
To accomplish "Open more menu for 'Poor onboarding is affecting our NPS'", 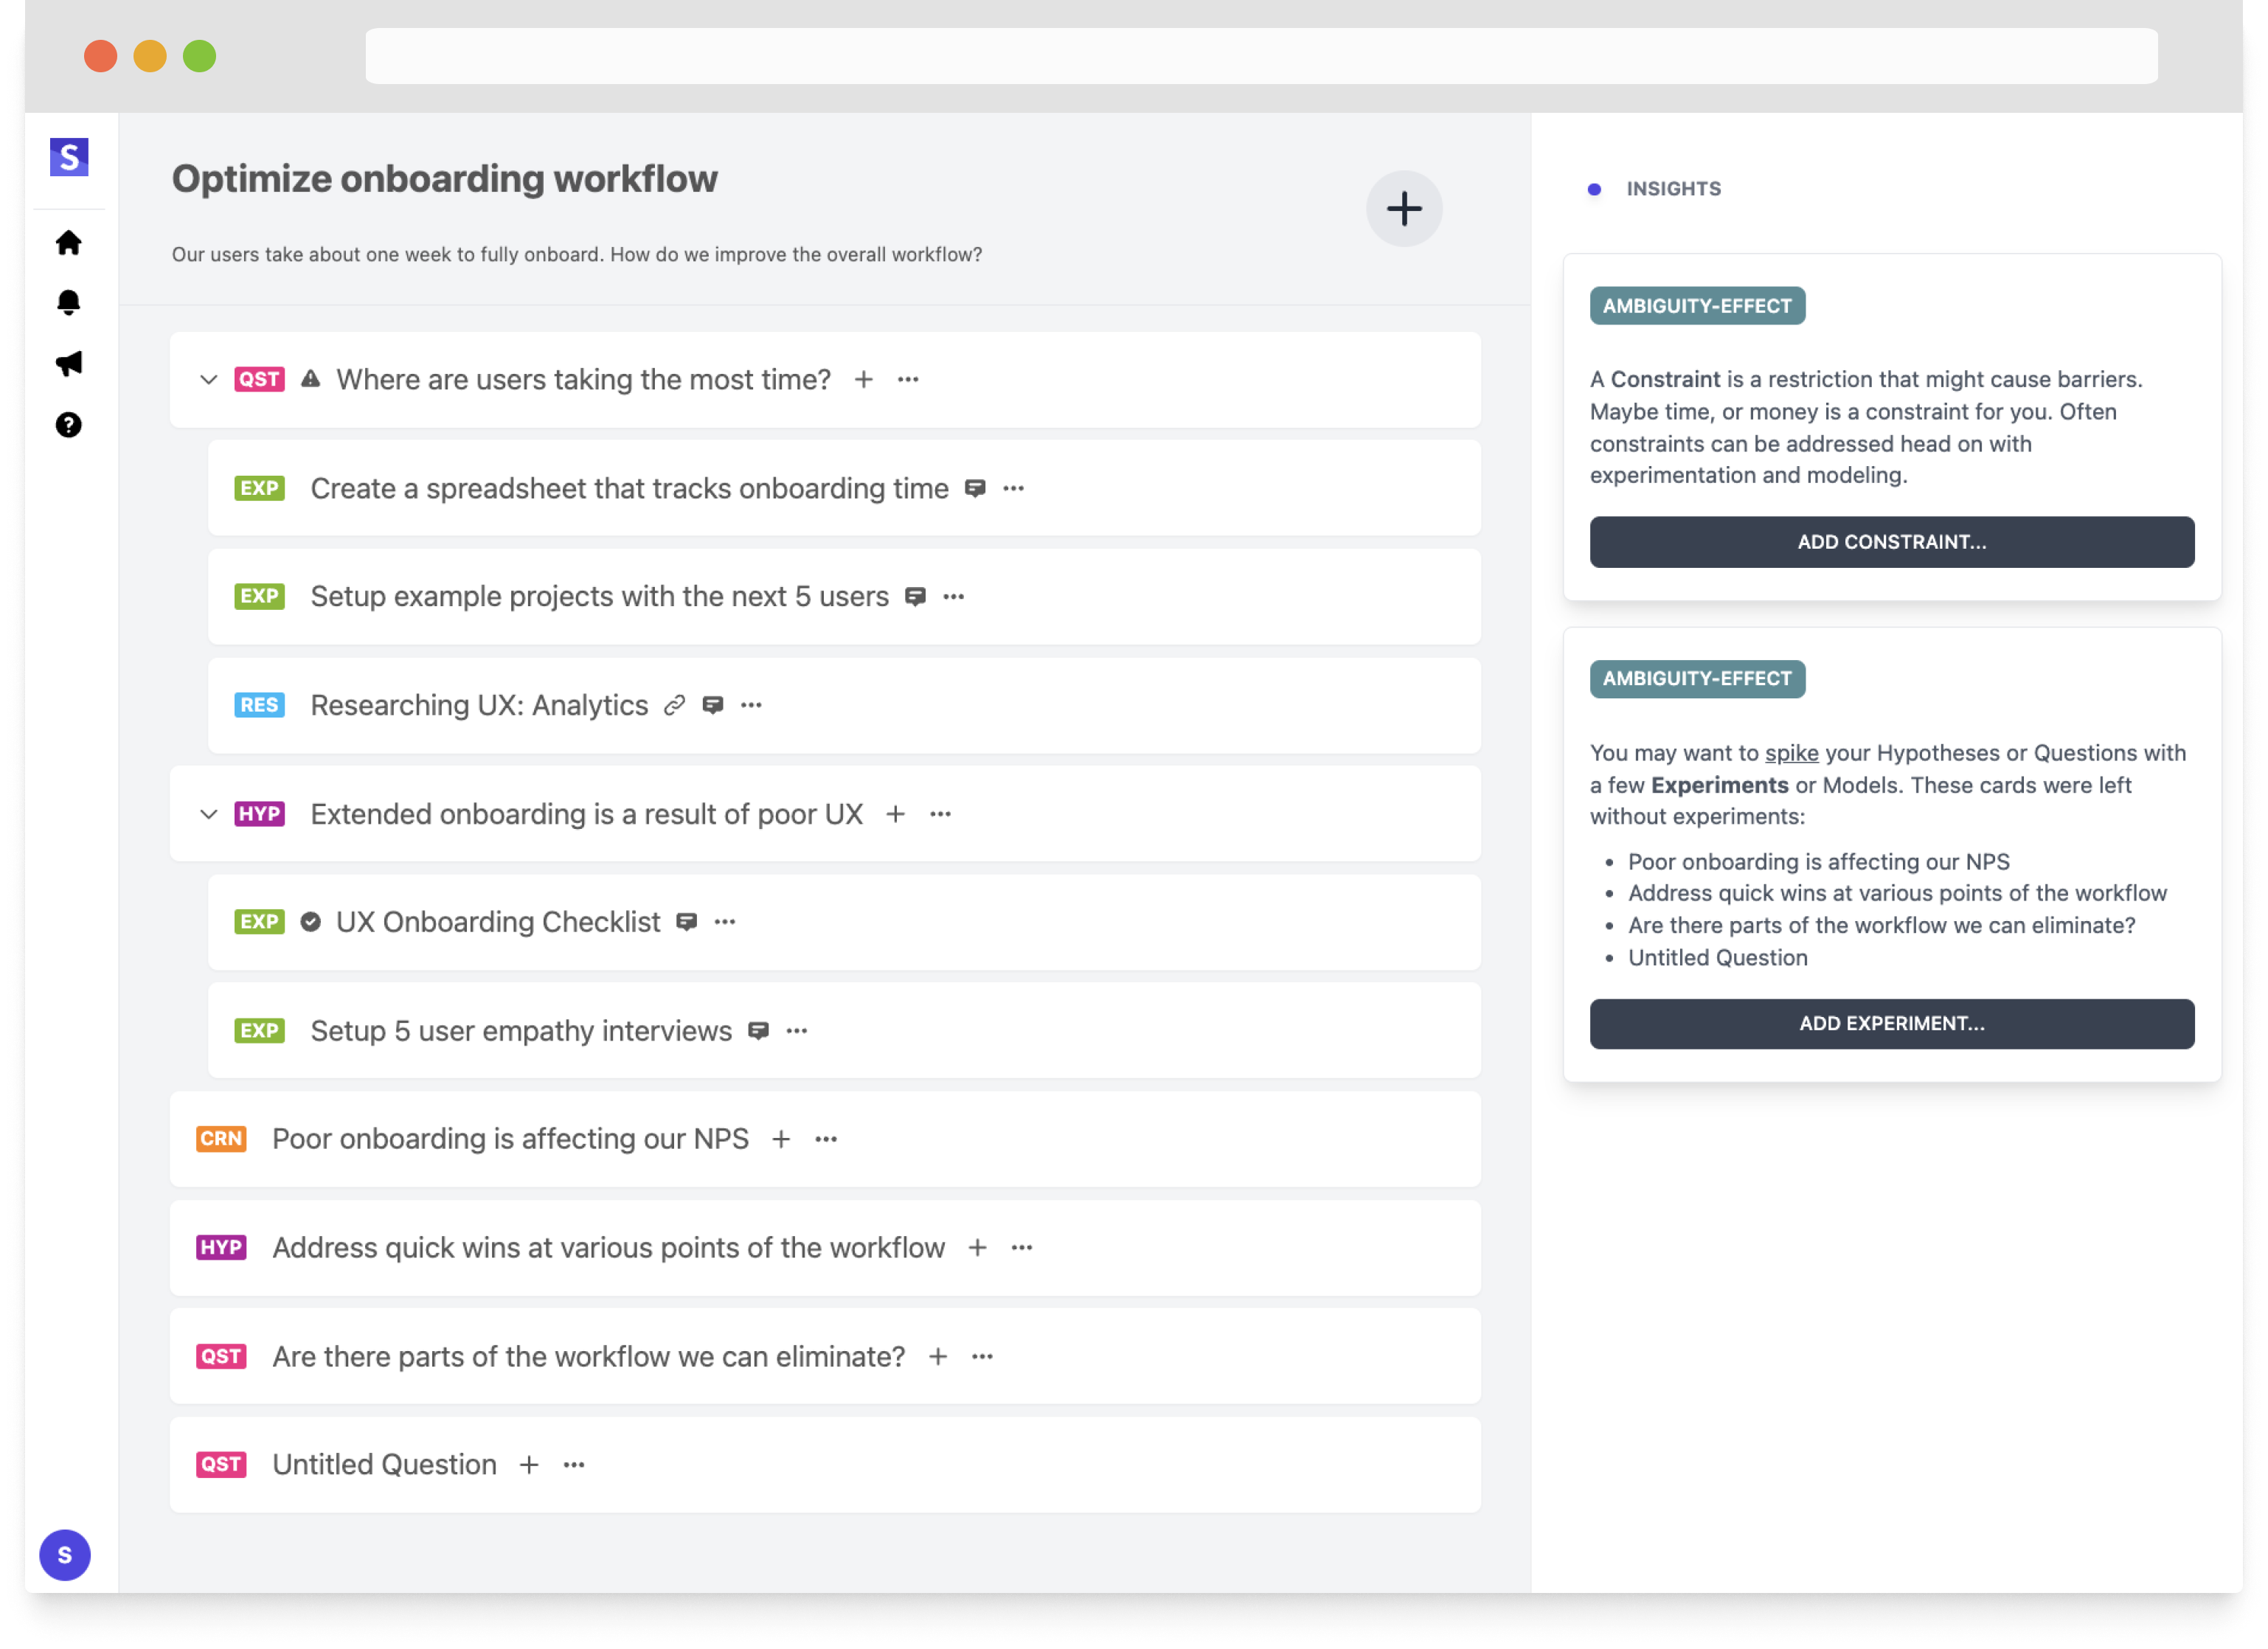I will click(x=826, y=1139).
